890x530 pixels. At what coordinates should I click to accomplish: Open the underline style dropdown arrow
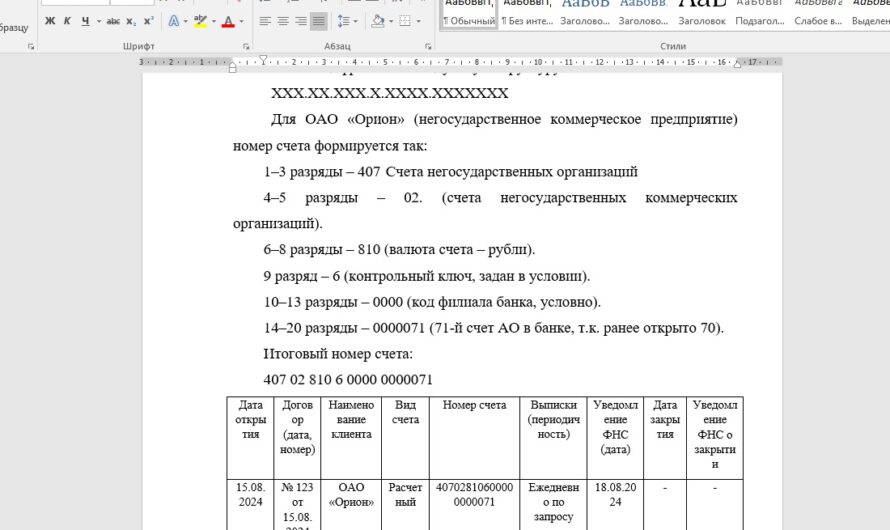point(98,22)
